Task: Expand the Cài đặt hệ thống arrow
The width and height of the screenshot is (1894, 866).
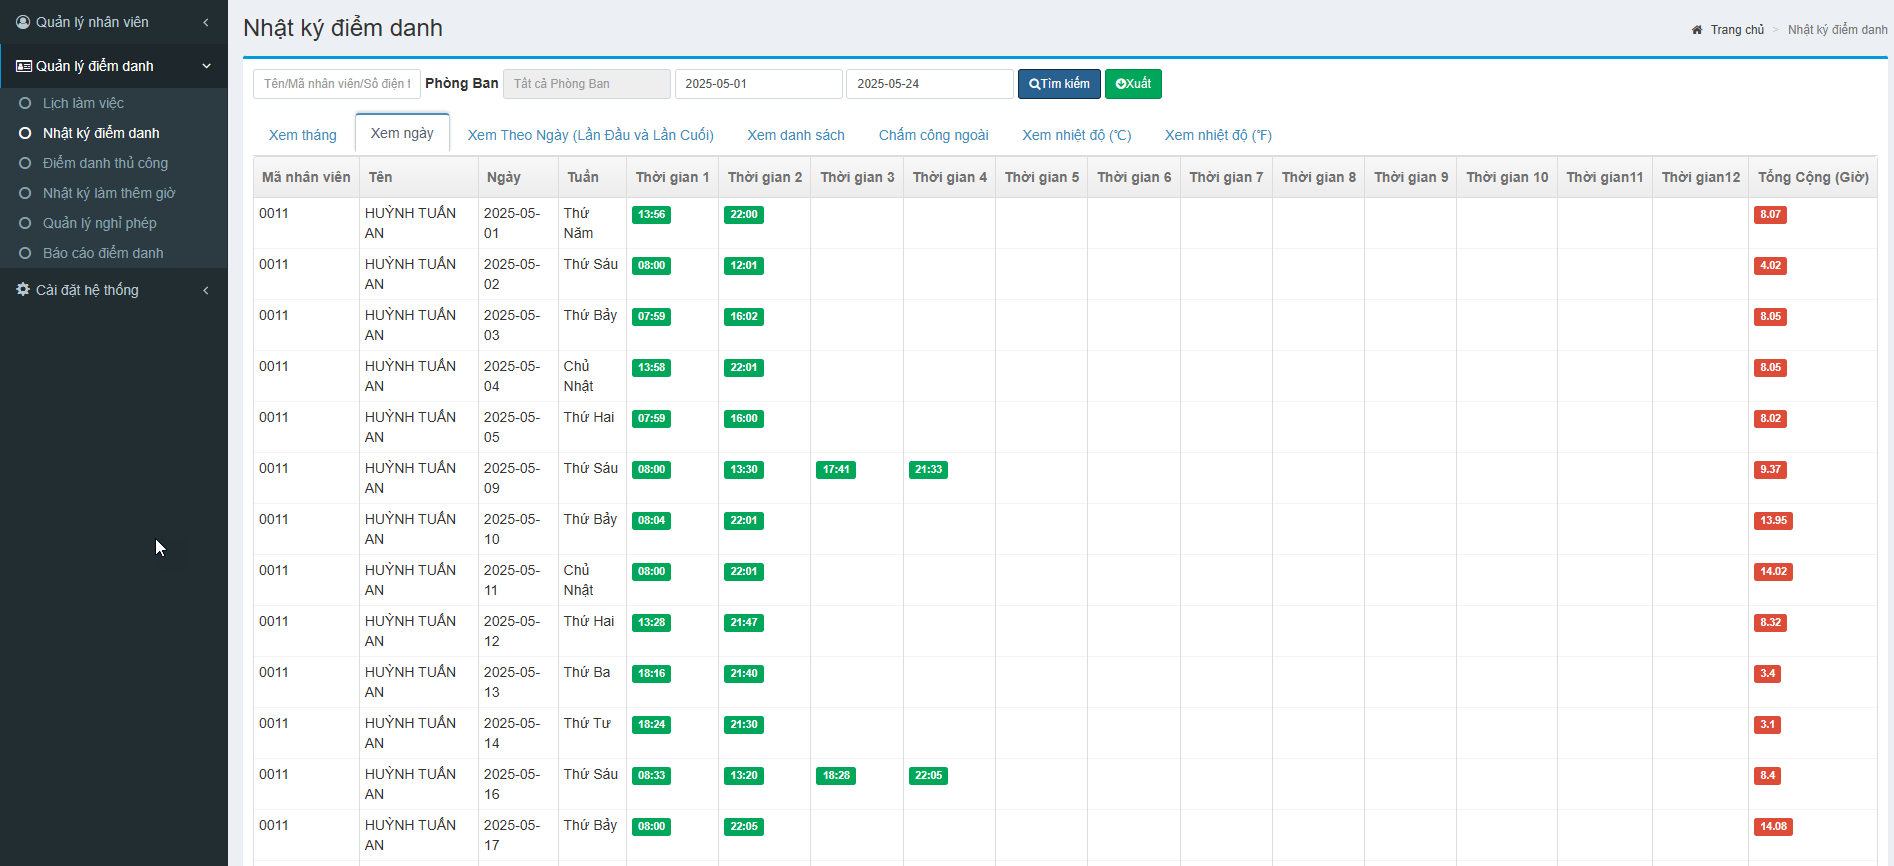Action: 206,290
